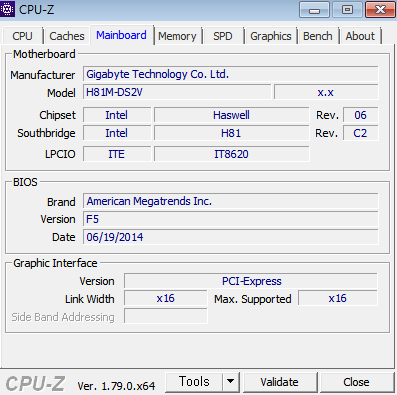Click the Tools button

point(194,382)
